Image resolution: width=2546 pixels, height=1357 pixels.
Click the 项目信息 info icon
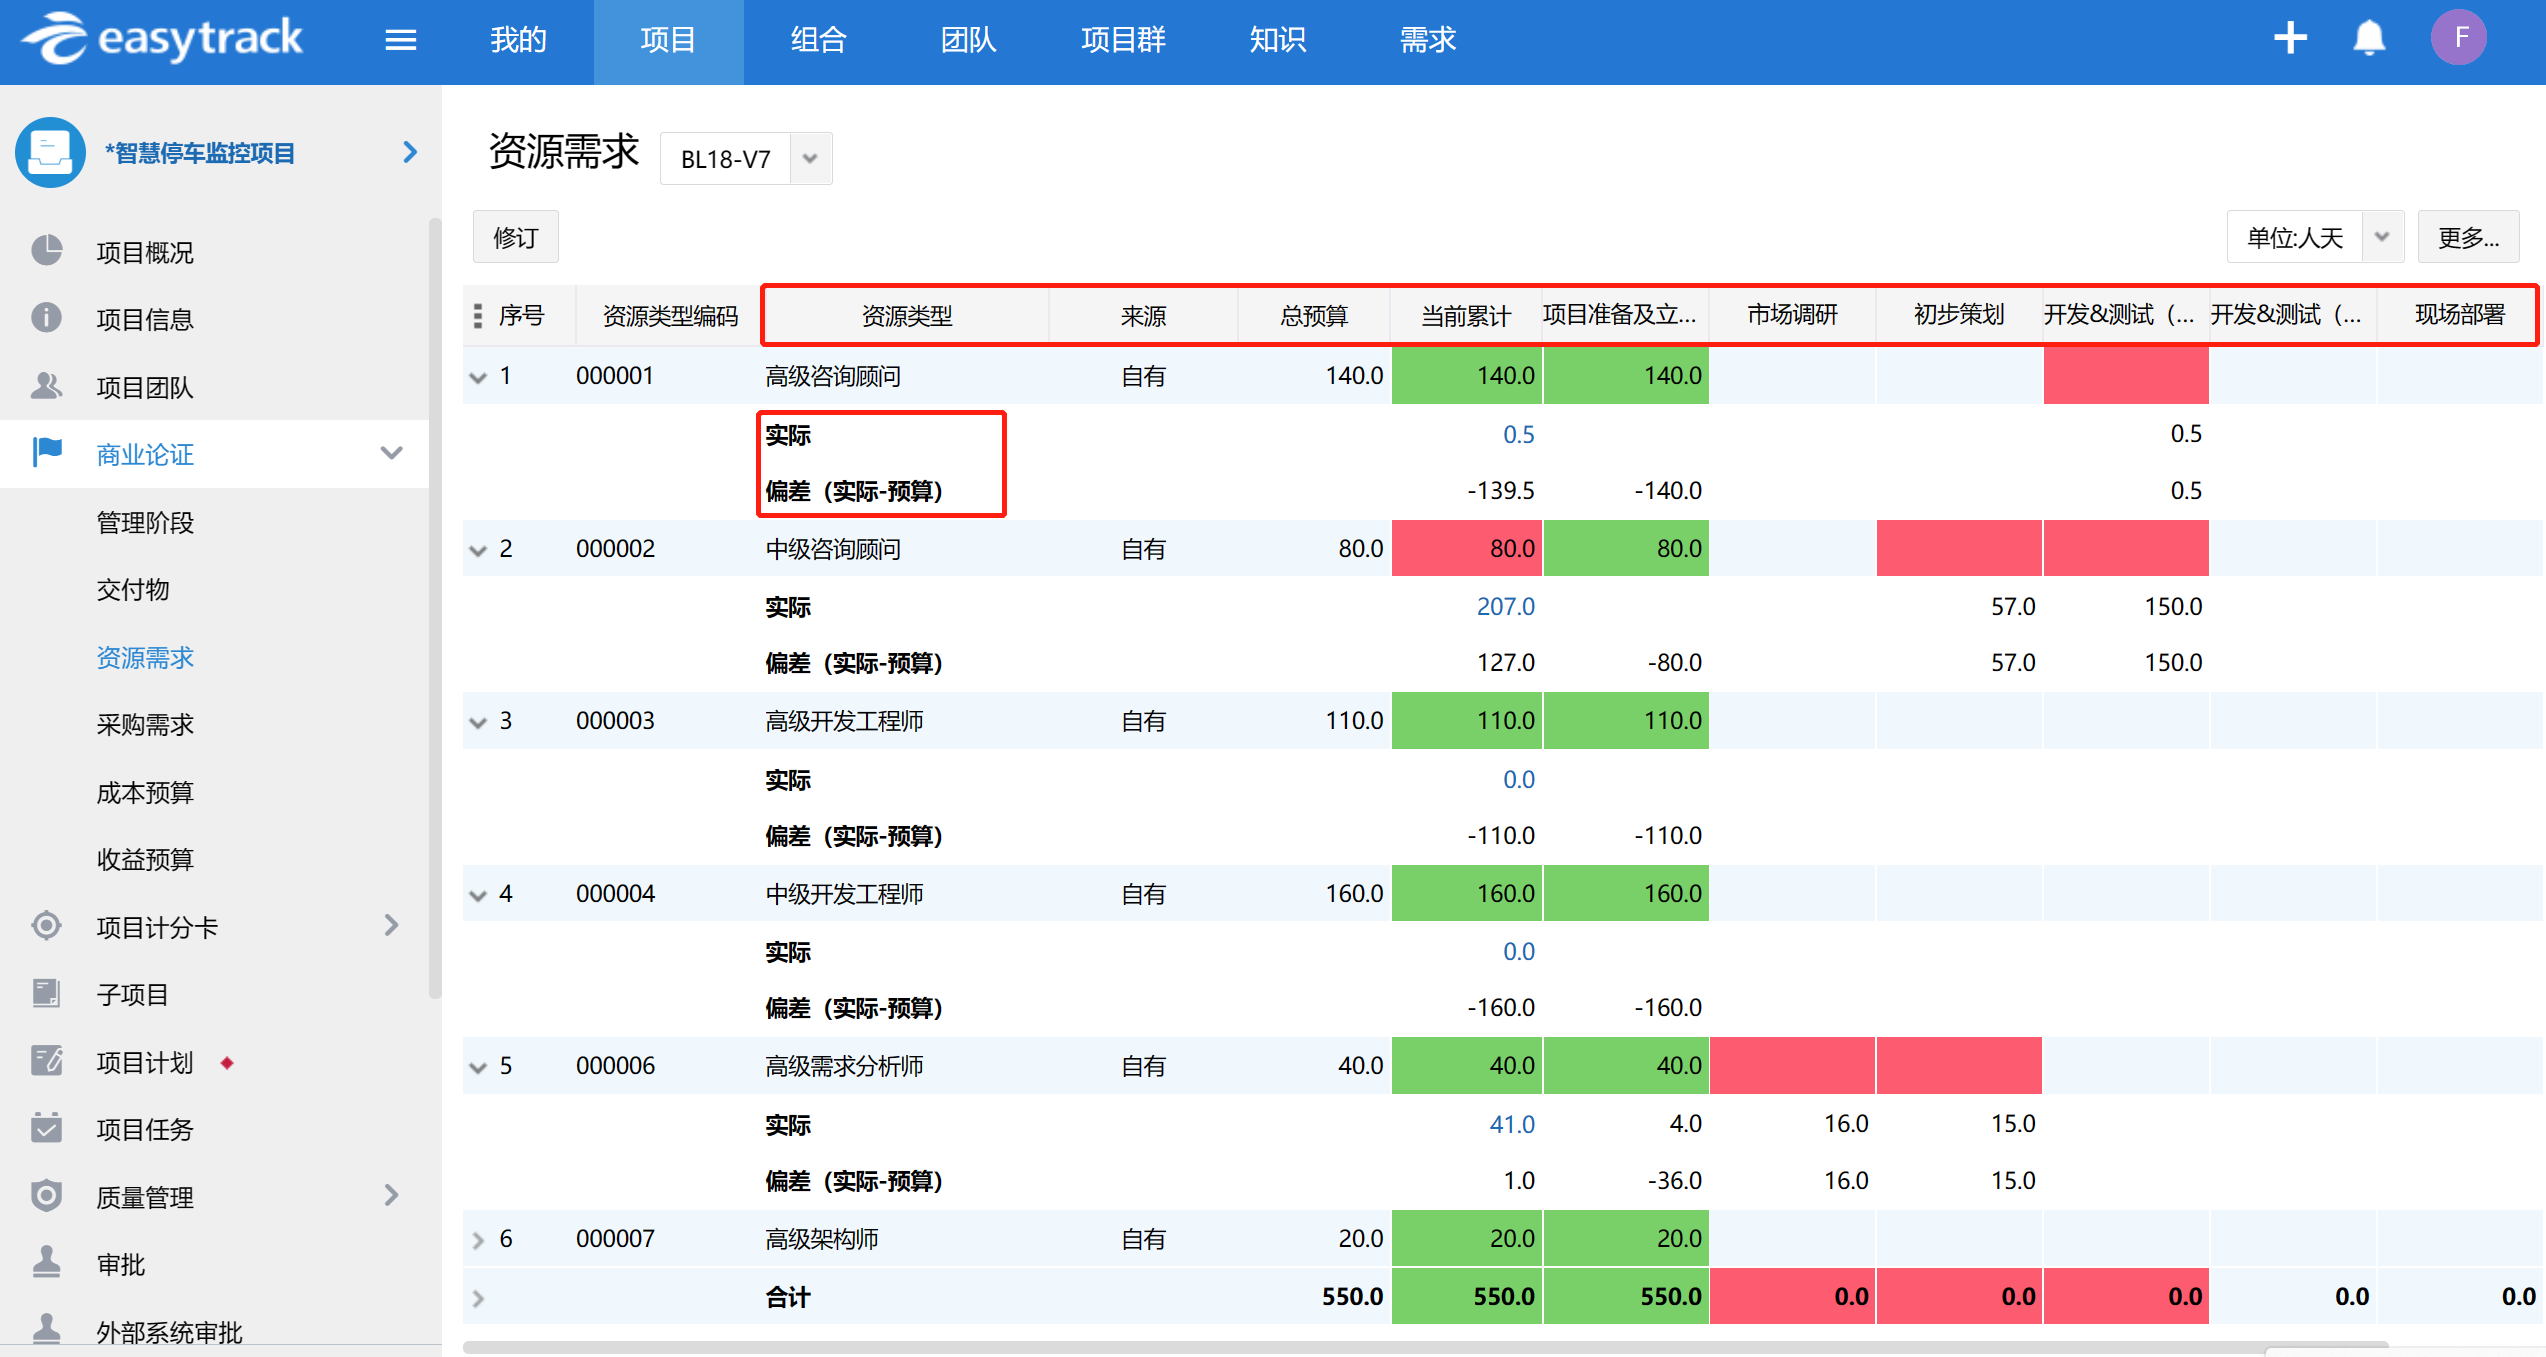[46, 318]
